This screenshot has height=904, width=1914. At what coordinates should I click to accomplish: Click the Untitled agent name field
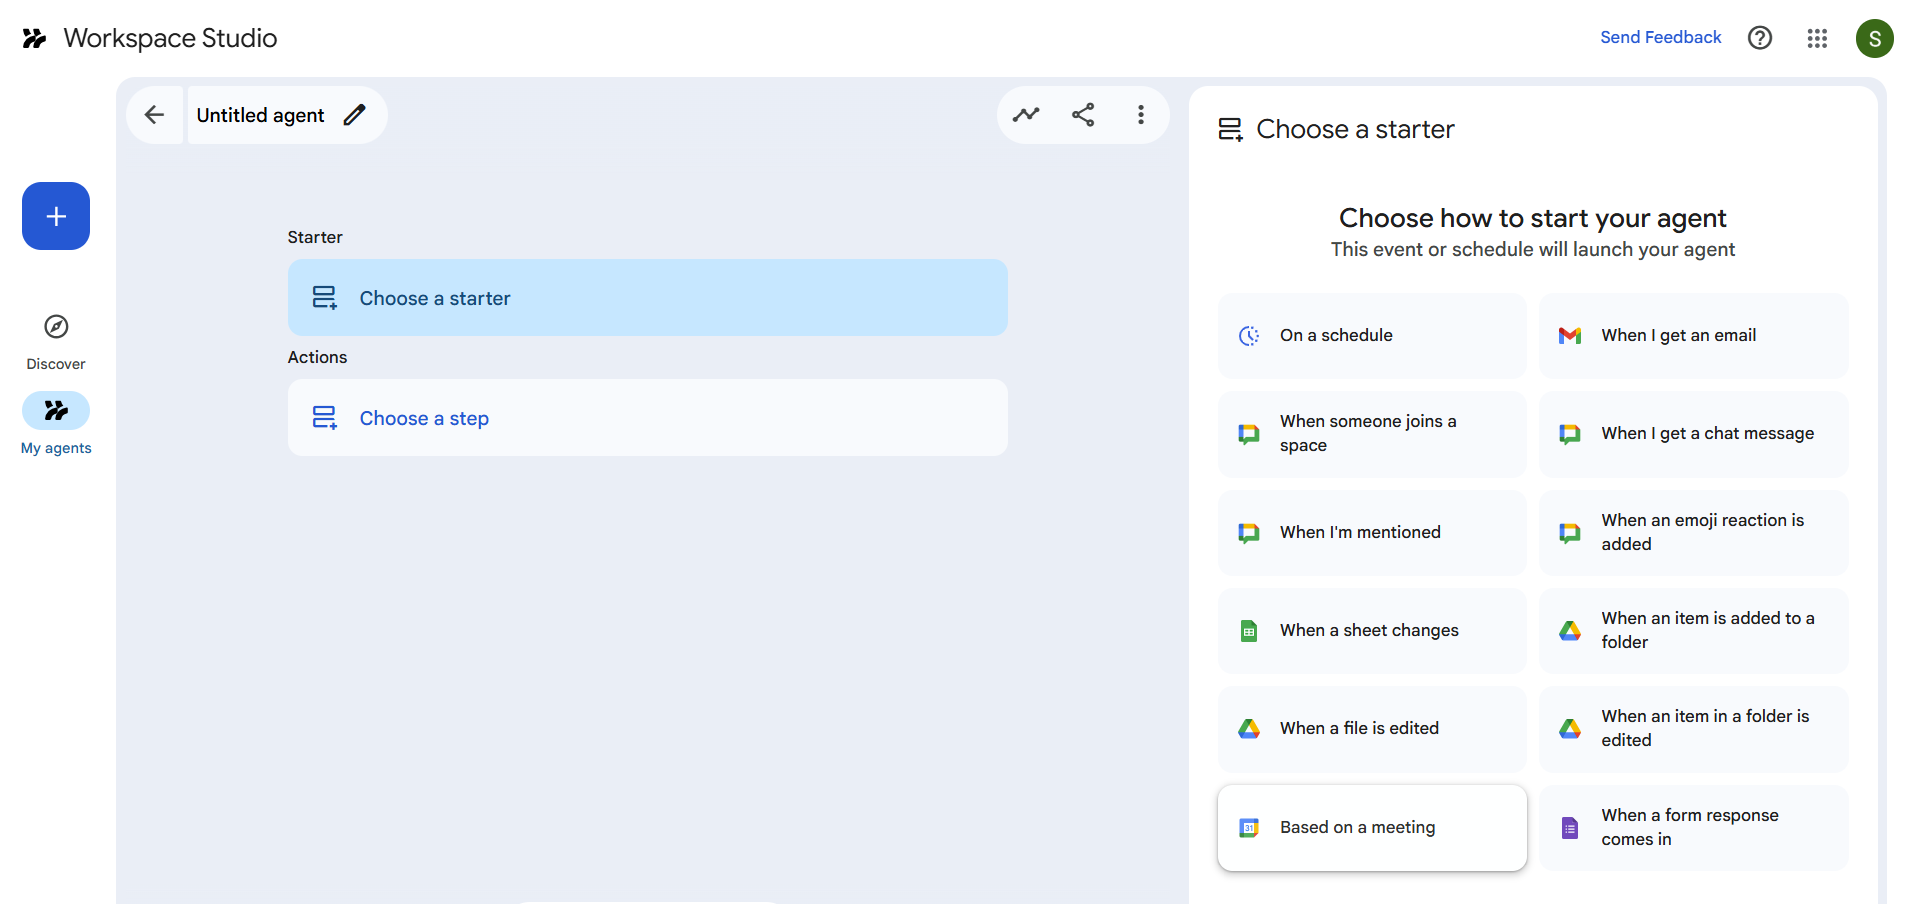click(x=260, y=115)
